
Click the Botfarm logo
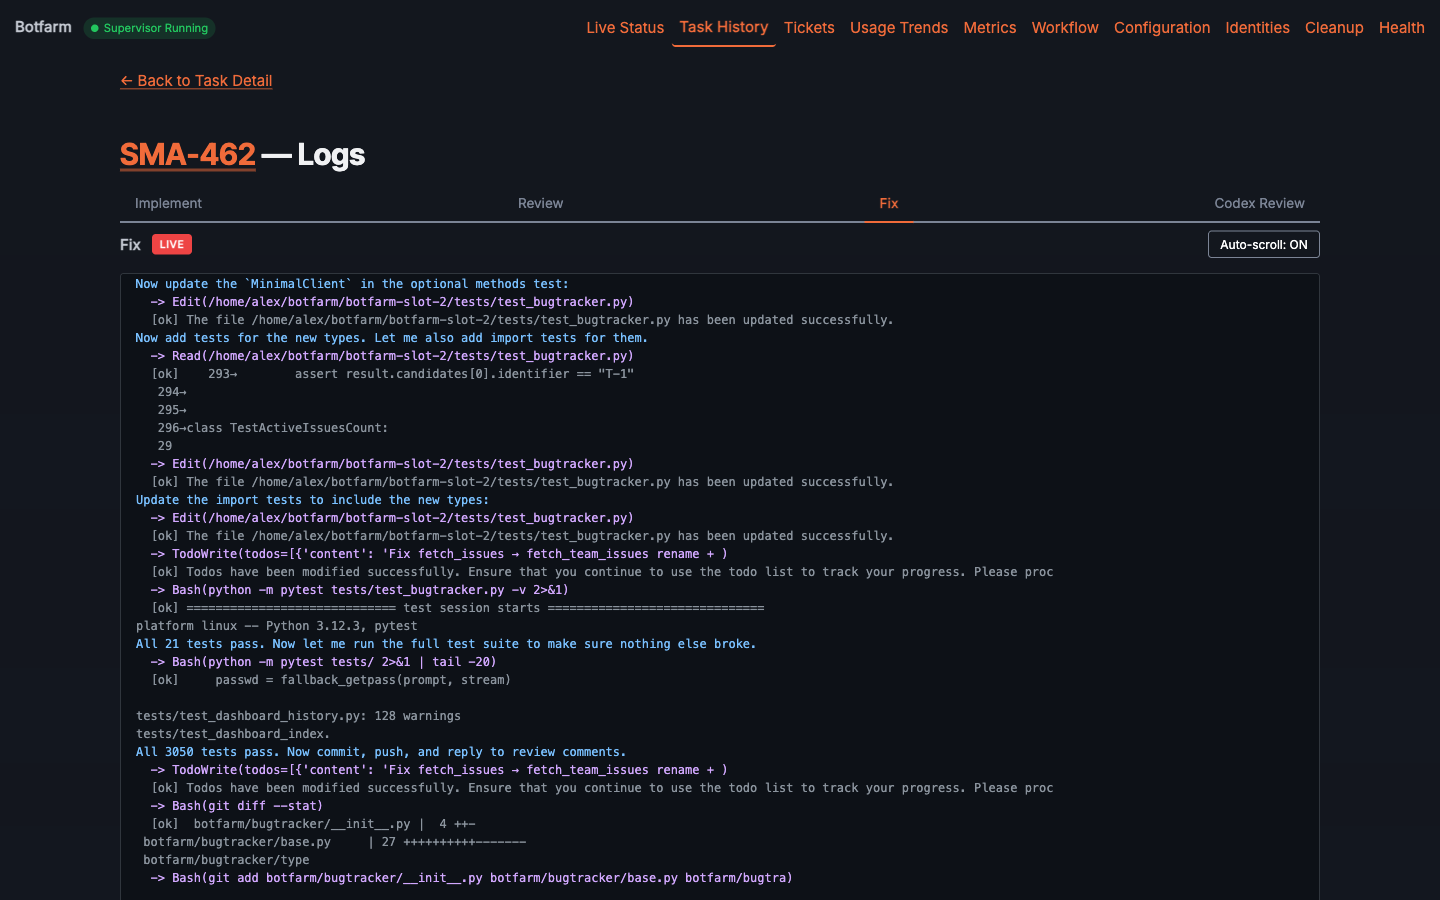pos(42,27)
